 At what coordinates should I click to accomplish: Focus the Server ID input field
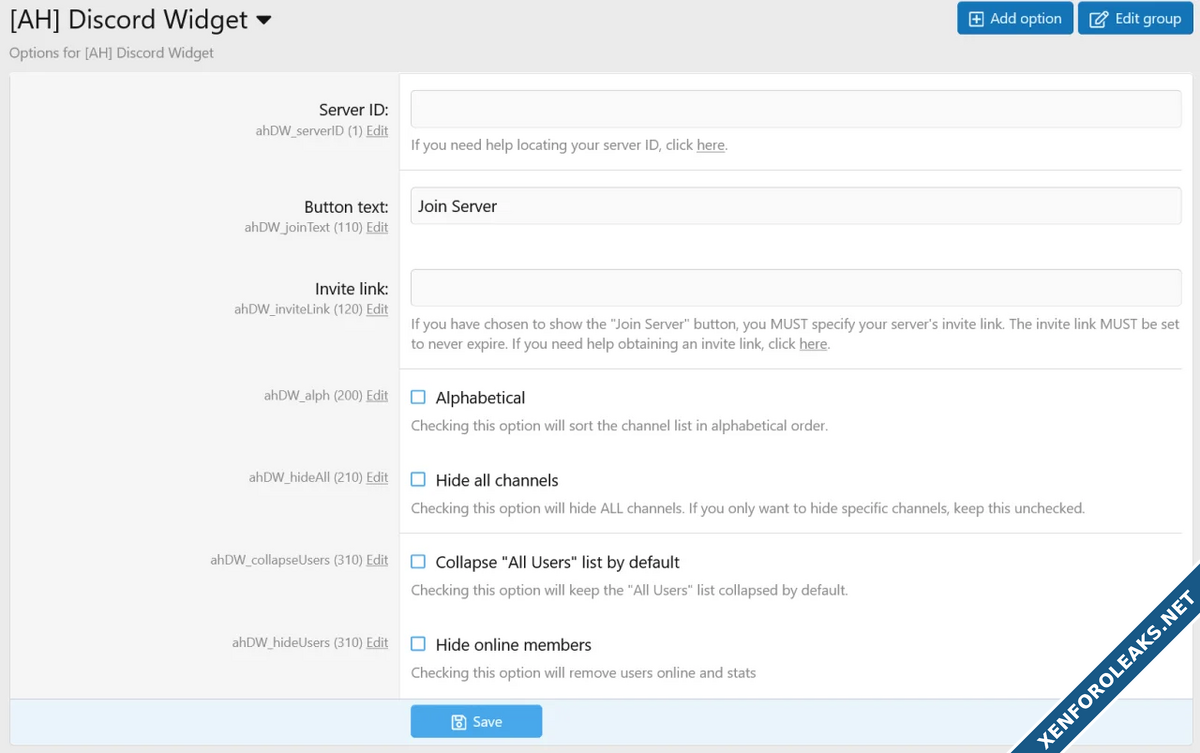tap(796, 109)
